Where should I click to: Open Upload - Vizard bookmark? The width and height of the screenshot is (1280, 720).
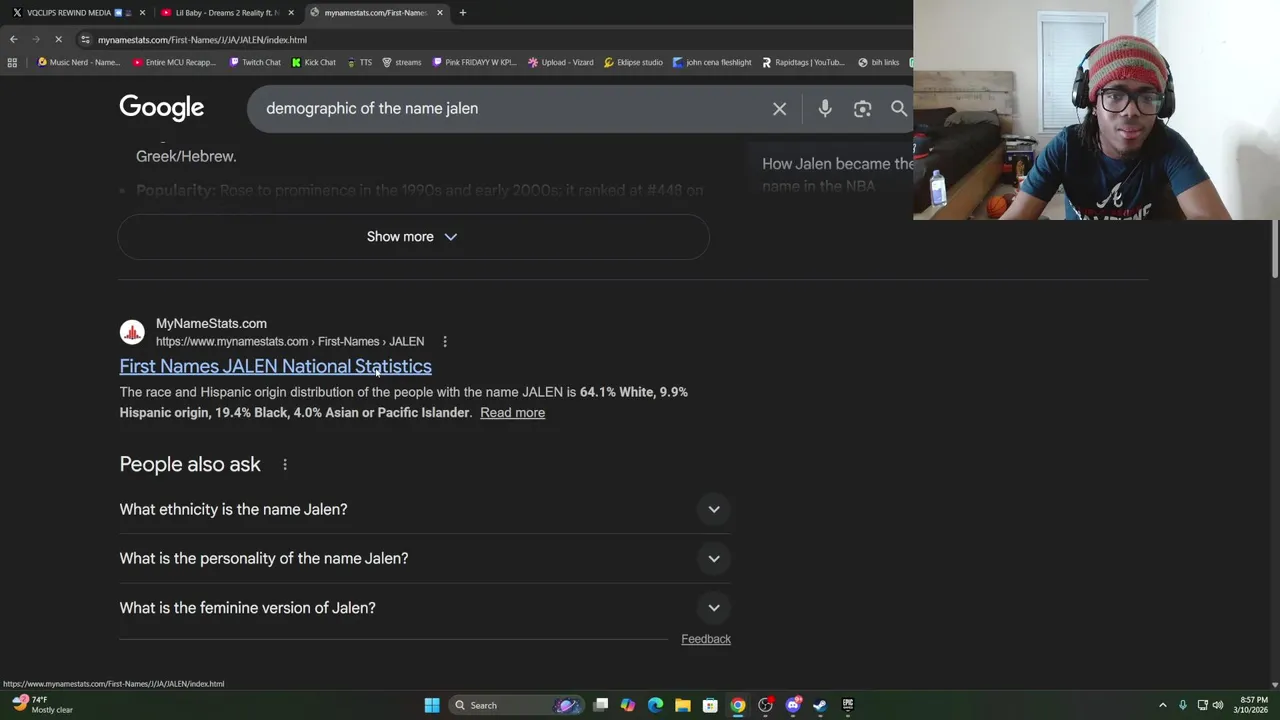coord(561,62)
